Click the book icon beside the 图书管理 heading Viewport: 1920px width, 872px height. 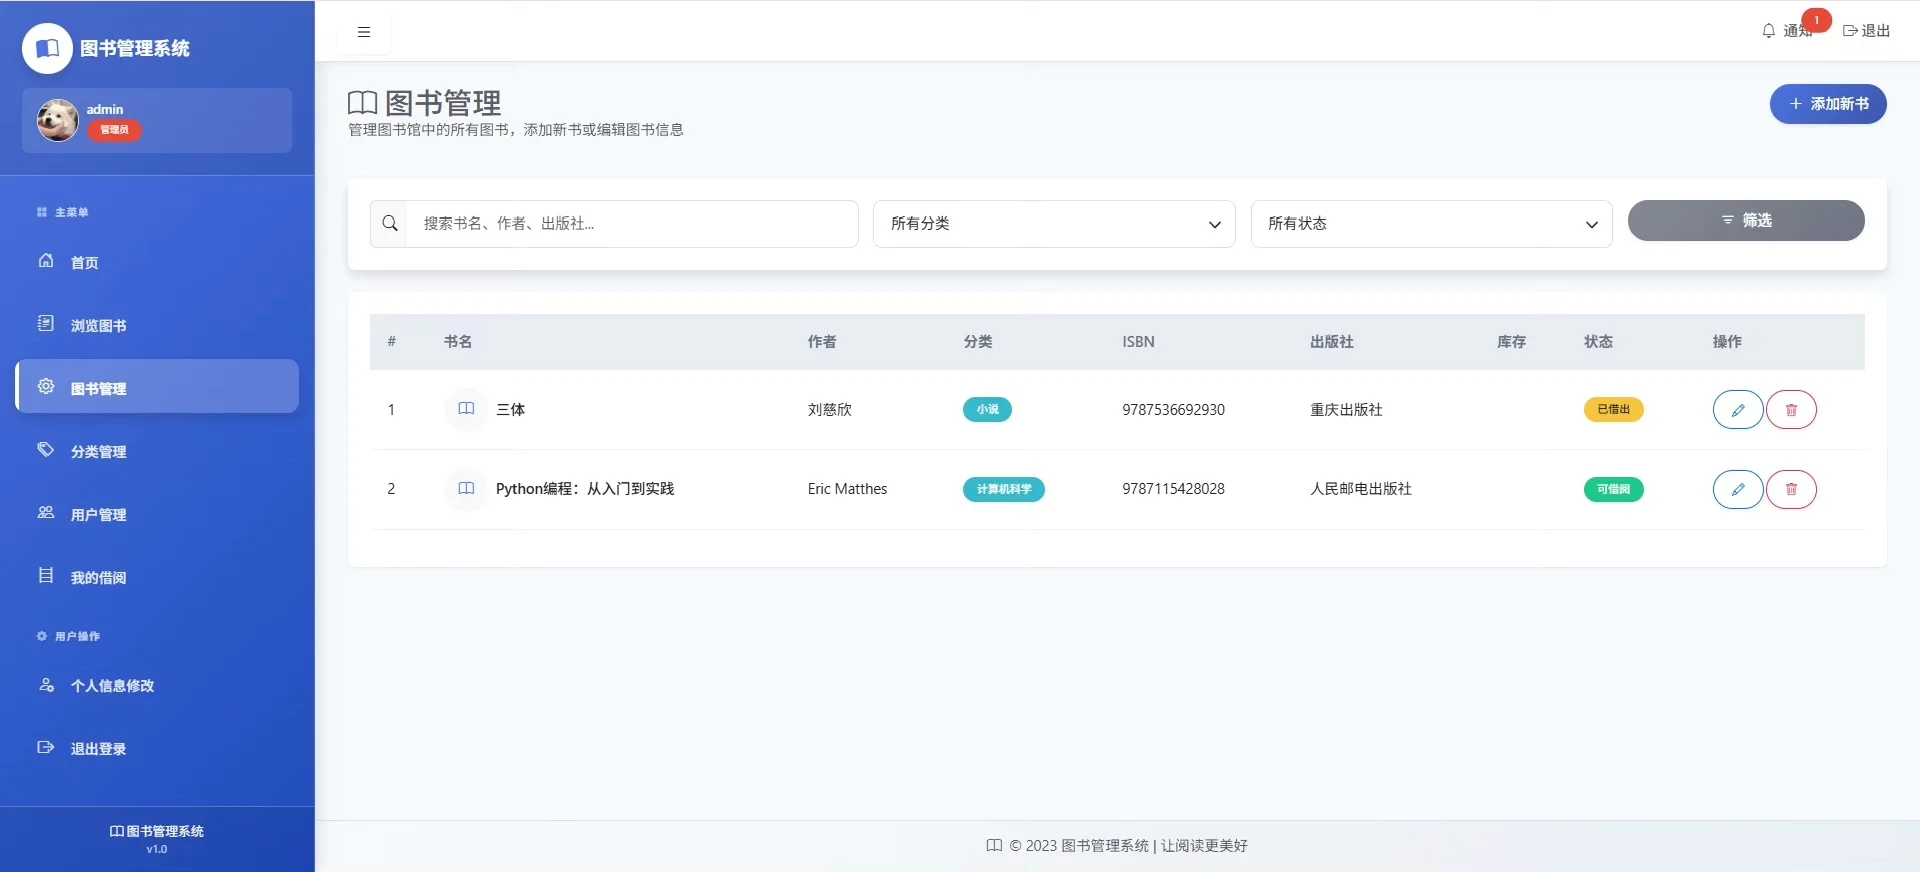pos(362,103)
